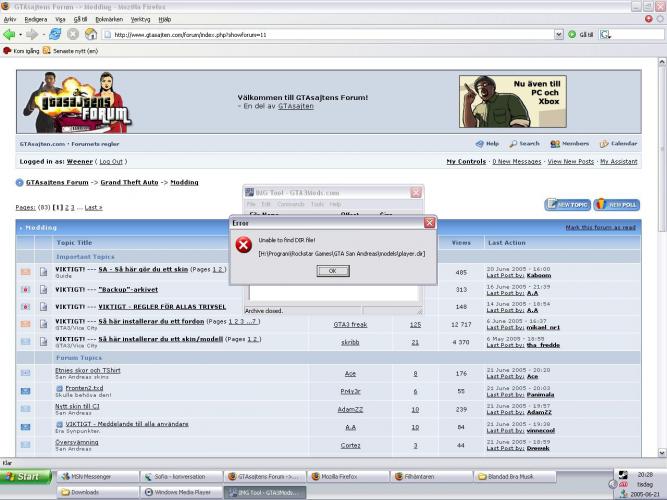Click the Windows Start button
Image resolution: width=667 pixels, height=500 pixels.
click(22, 477)
